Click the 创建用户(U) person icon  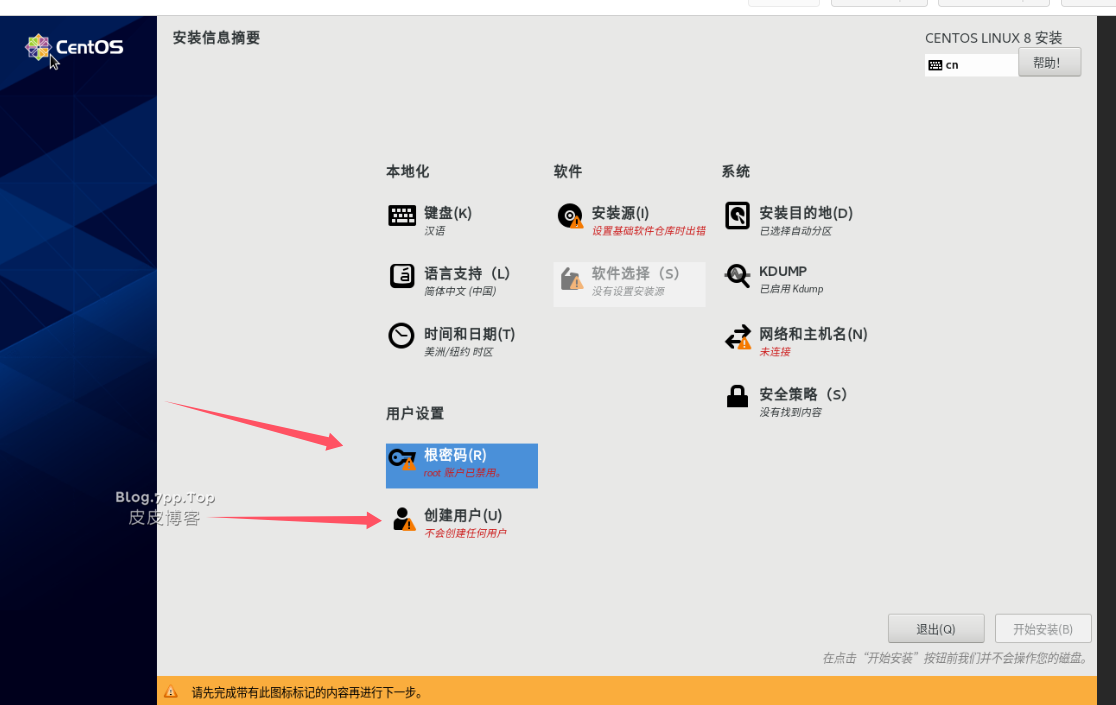click(403, 519)
